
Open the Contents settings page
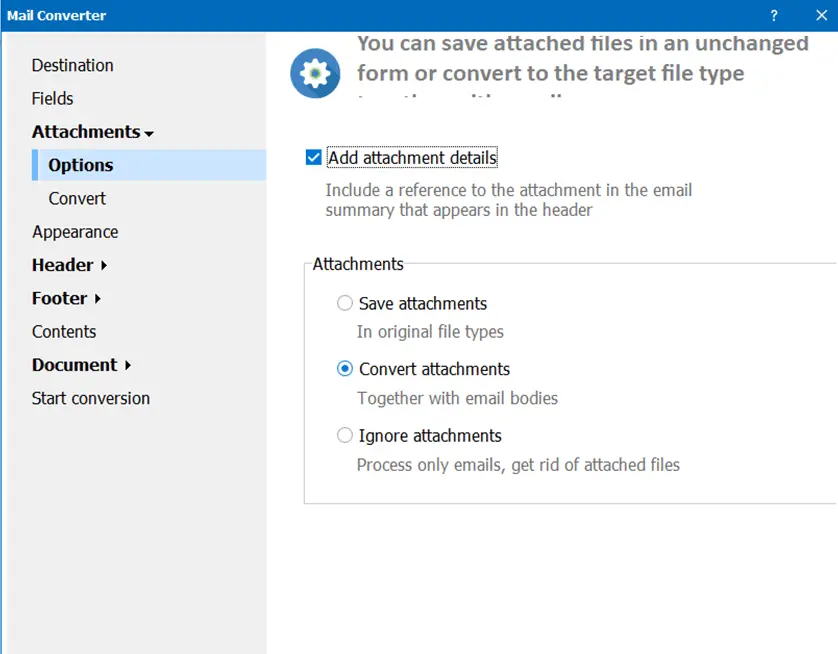(64, 331)
